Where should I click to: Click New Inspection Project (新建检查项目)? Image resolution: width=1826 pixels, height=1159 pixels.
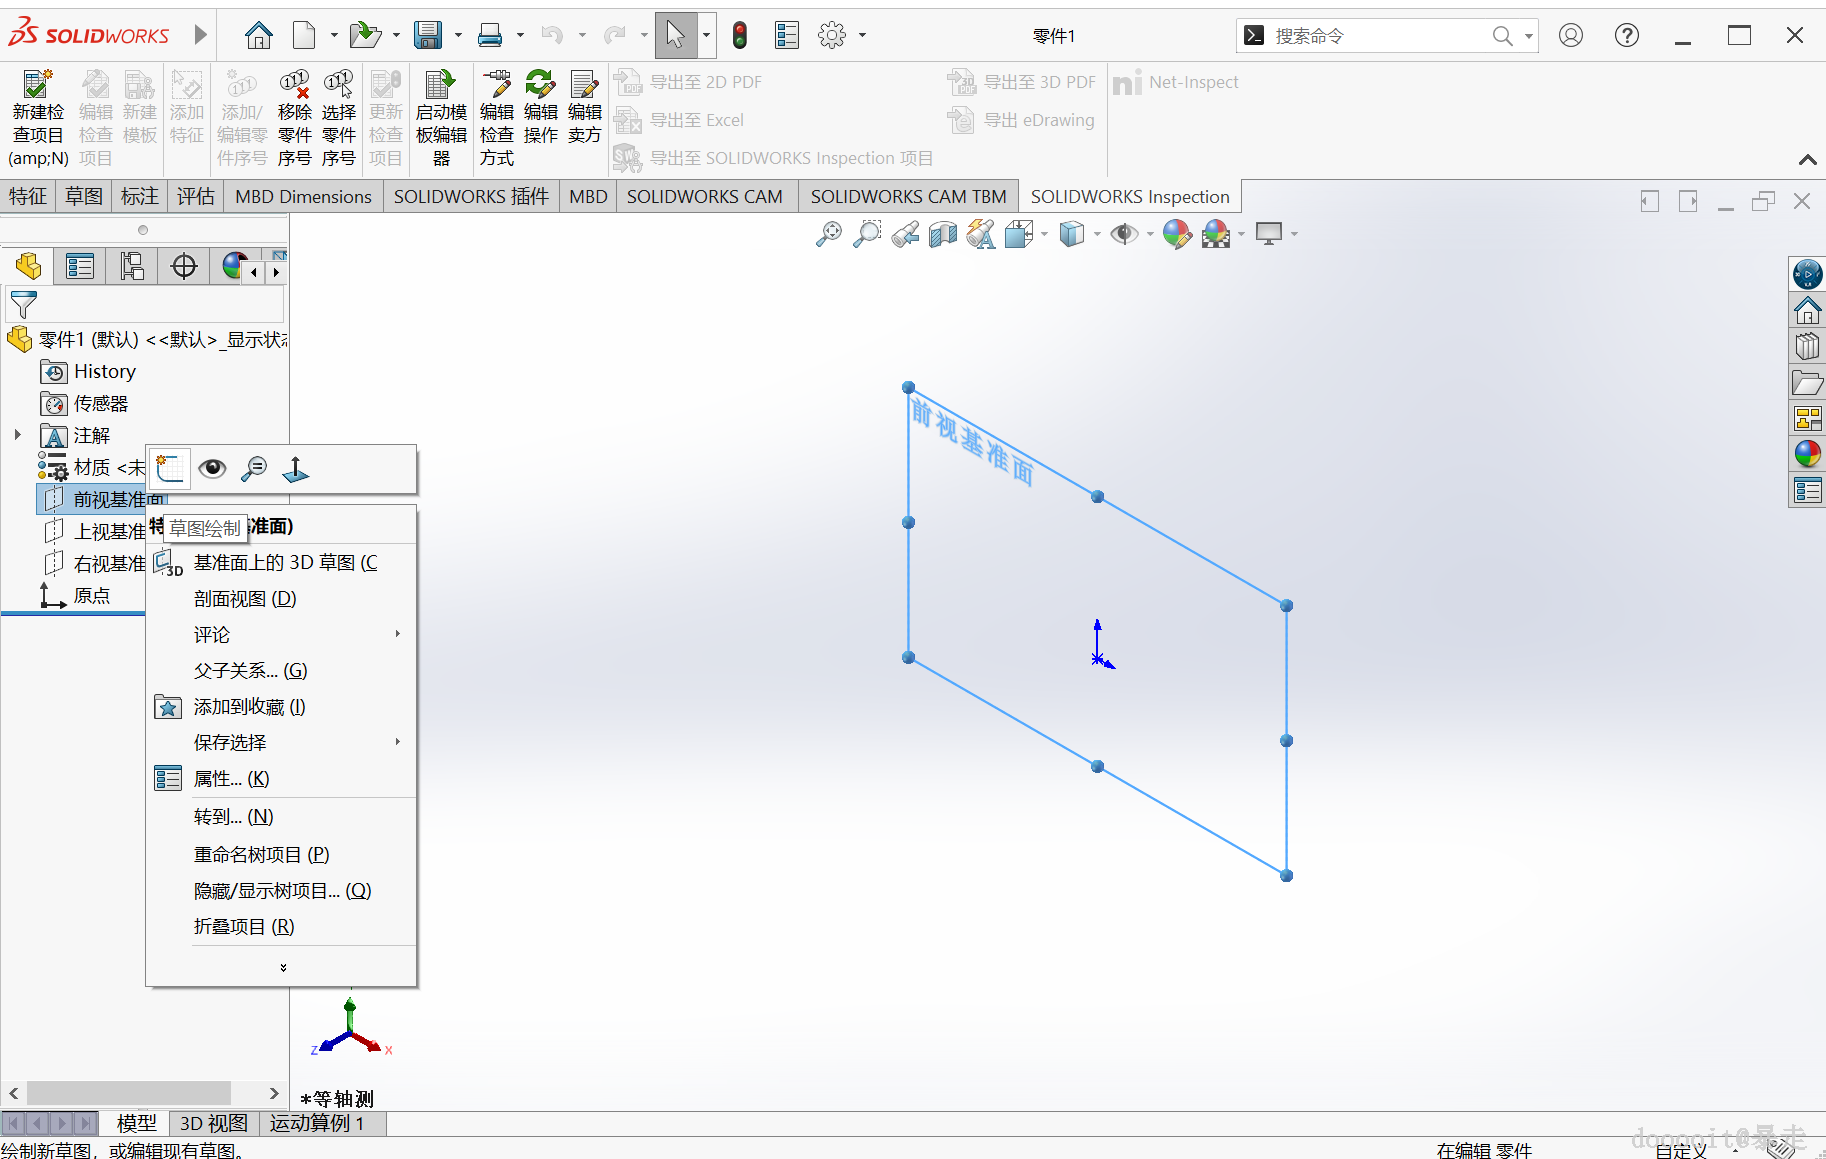(x=38, y=119)
